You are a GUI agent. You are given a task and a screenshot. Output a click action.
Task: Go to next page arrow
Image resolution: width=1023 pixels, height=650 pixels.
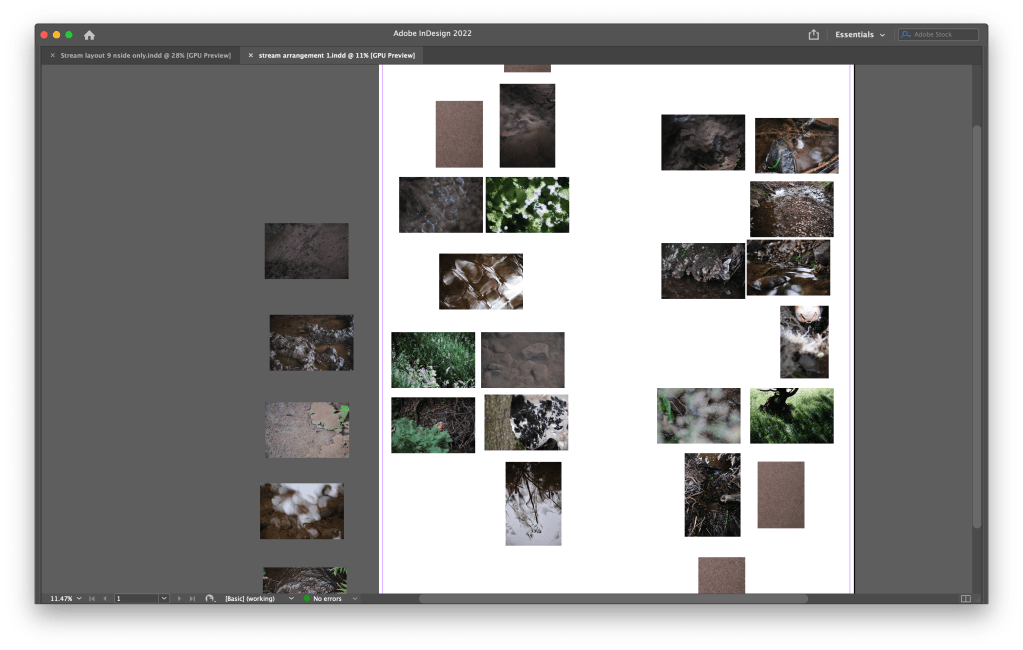(x=179, y=599)
